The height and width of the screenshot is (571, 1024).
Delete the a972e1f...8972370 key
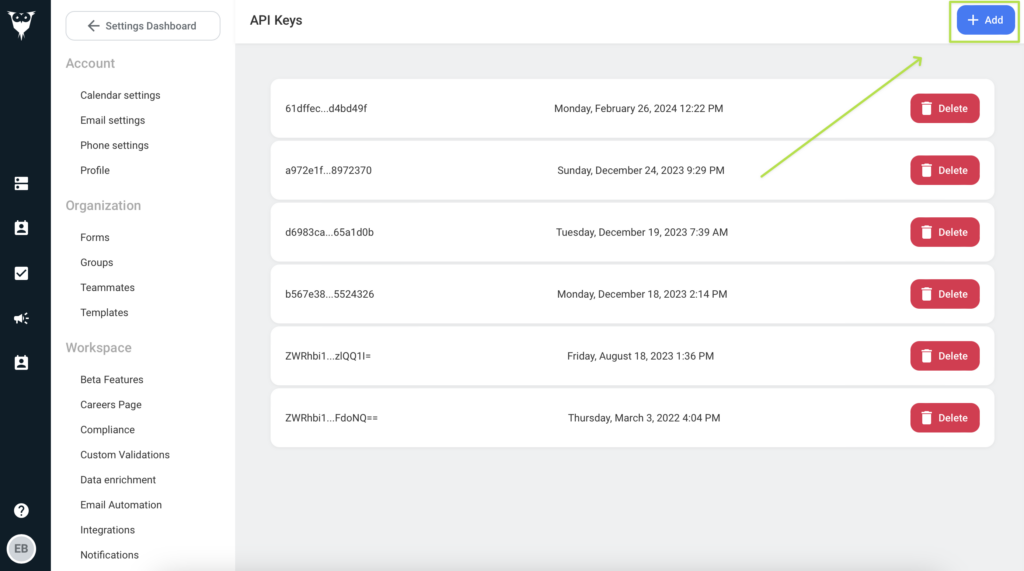pyautogui.click(x=944, y=171)
